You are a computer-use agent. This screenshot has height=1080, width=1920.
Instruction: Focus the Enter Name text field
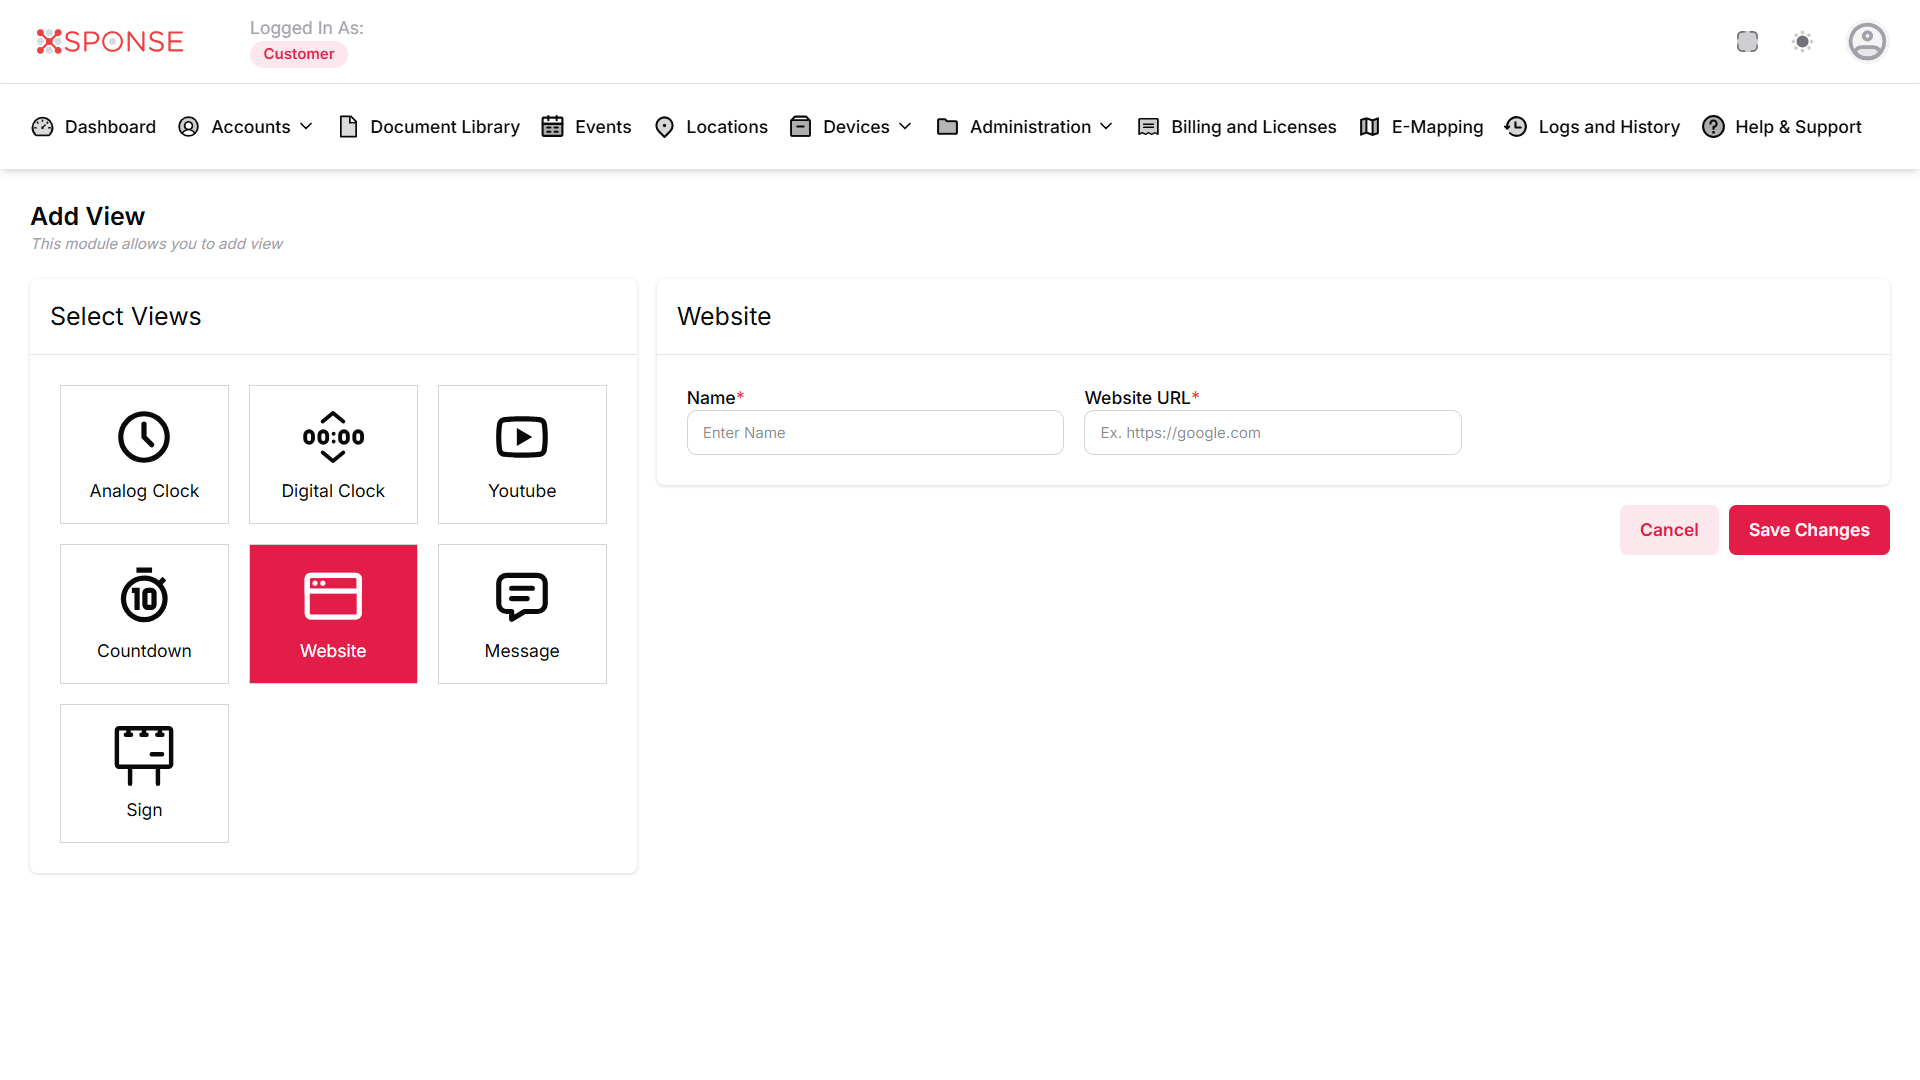point(875,433)
